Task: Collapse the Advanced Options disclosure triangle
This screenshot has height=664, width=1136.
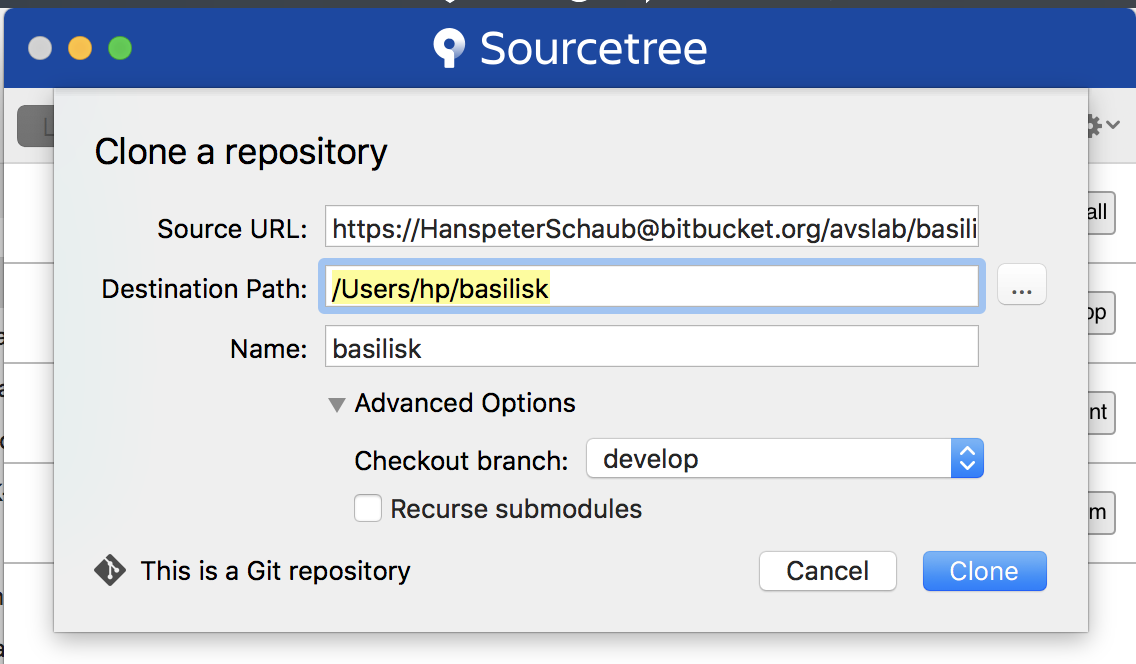Action: 337,404
